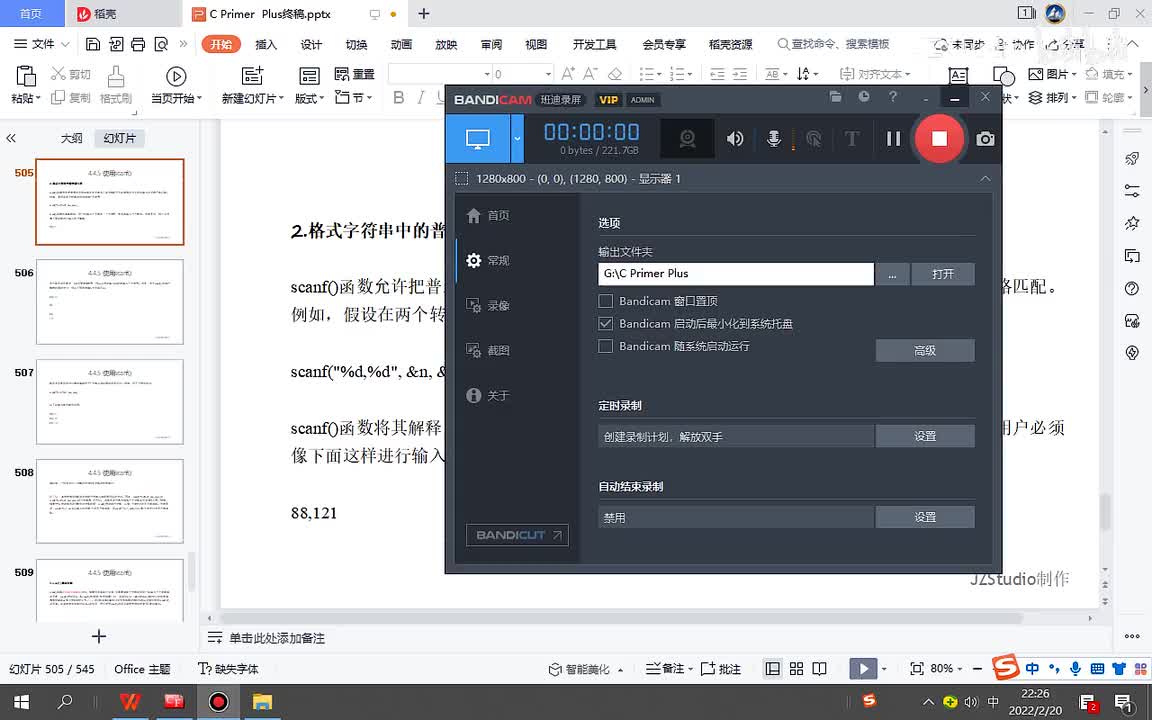Open Bandicam help question mark

893,96
